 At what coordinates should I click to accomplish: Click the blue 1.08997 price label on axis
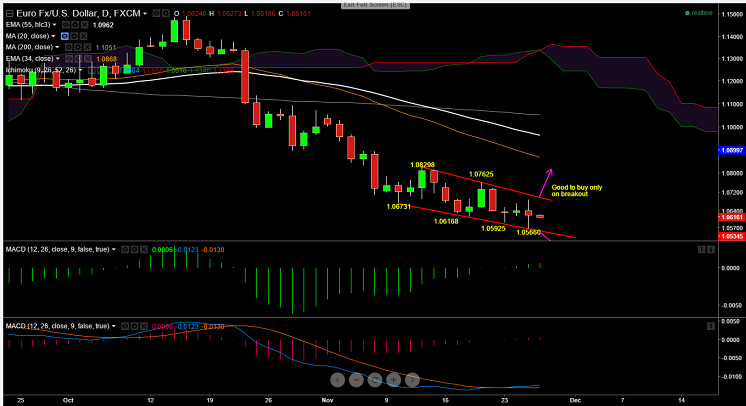[x=731, y=150]
